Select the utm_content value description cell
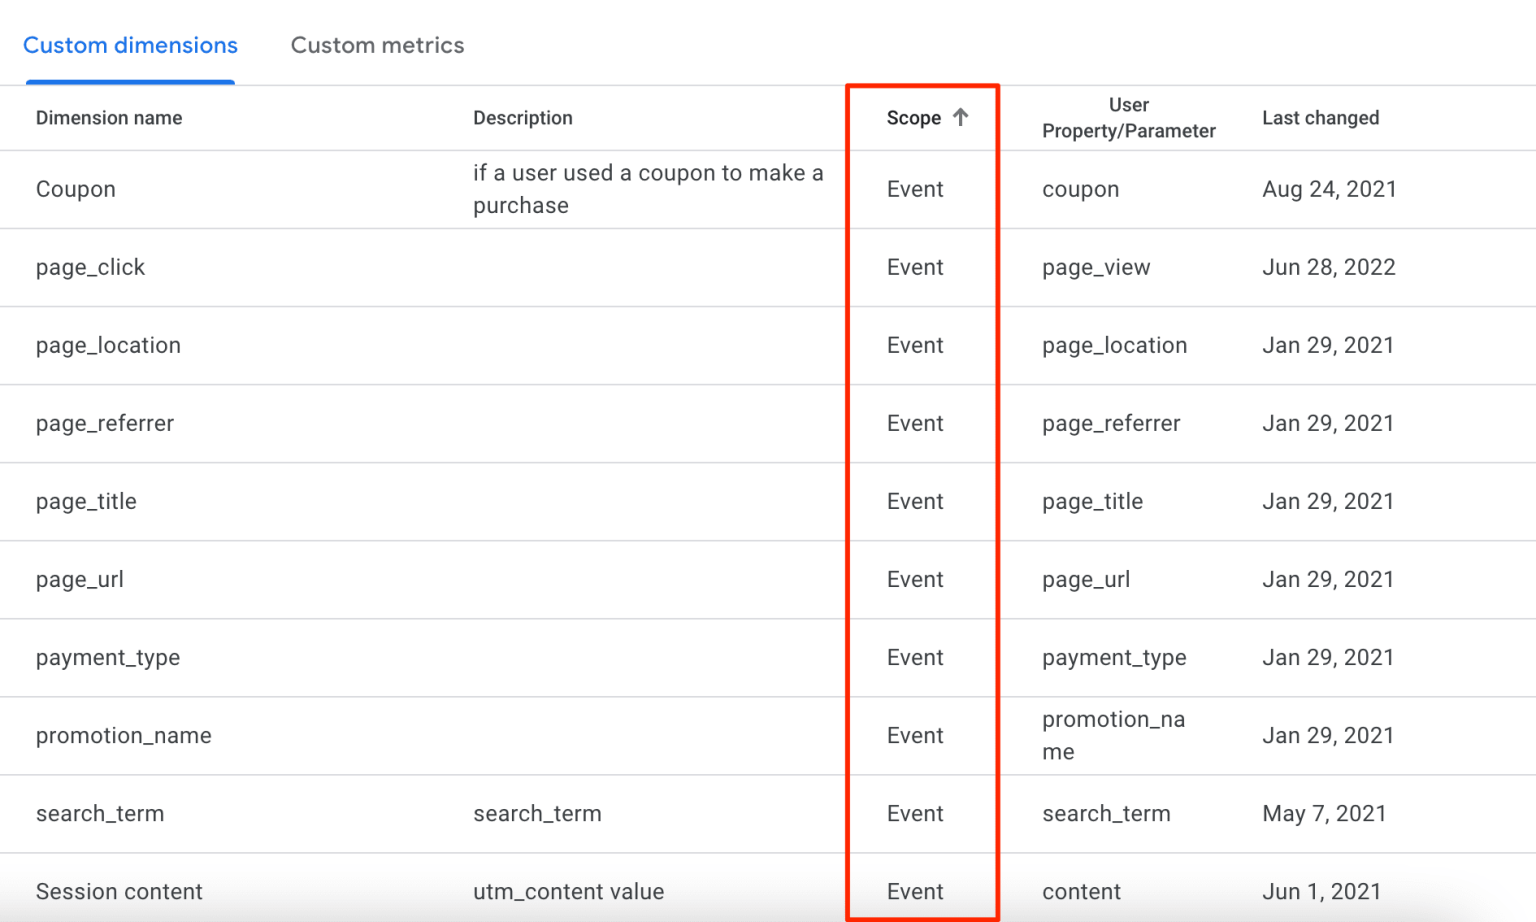The height and width of the screenshot is (922, 1536). 569,891
